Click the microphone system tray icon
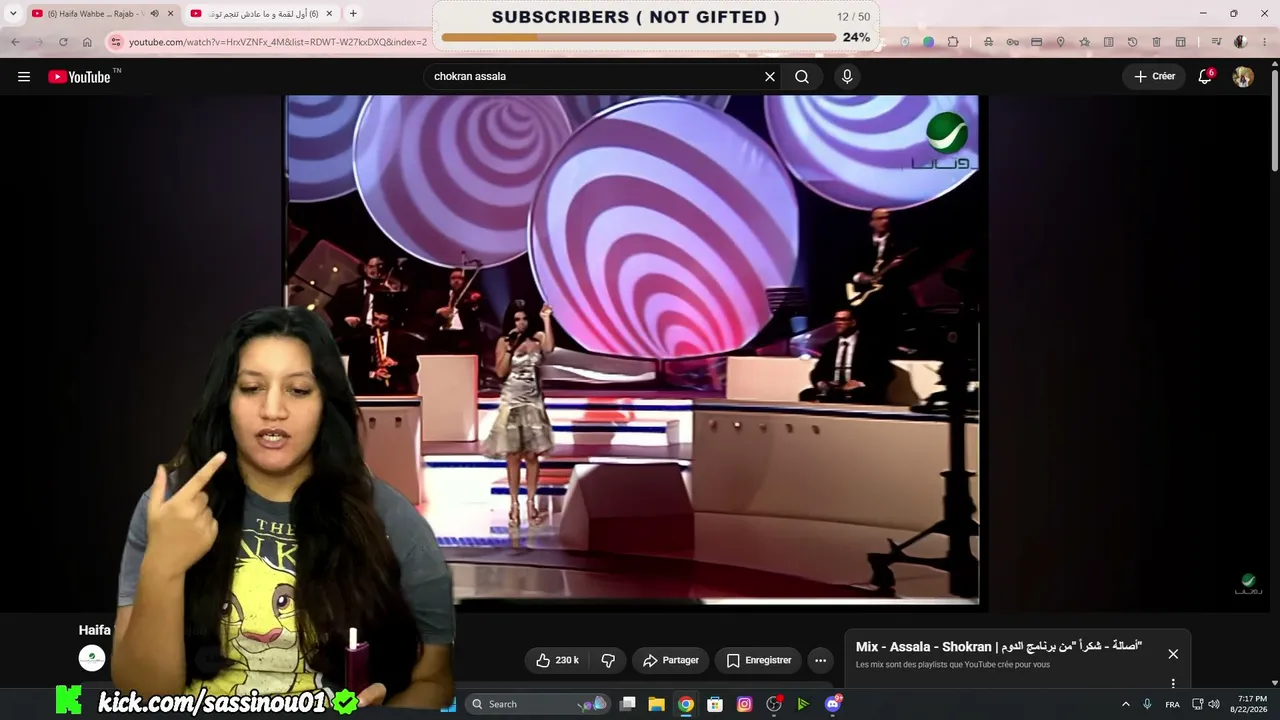The image size is (1280, 720). pos(1147,704)
